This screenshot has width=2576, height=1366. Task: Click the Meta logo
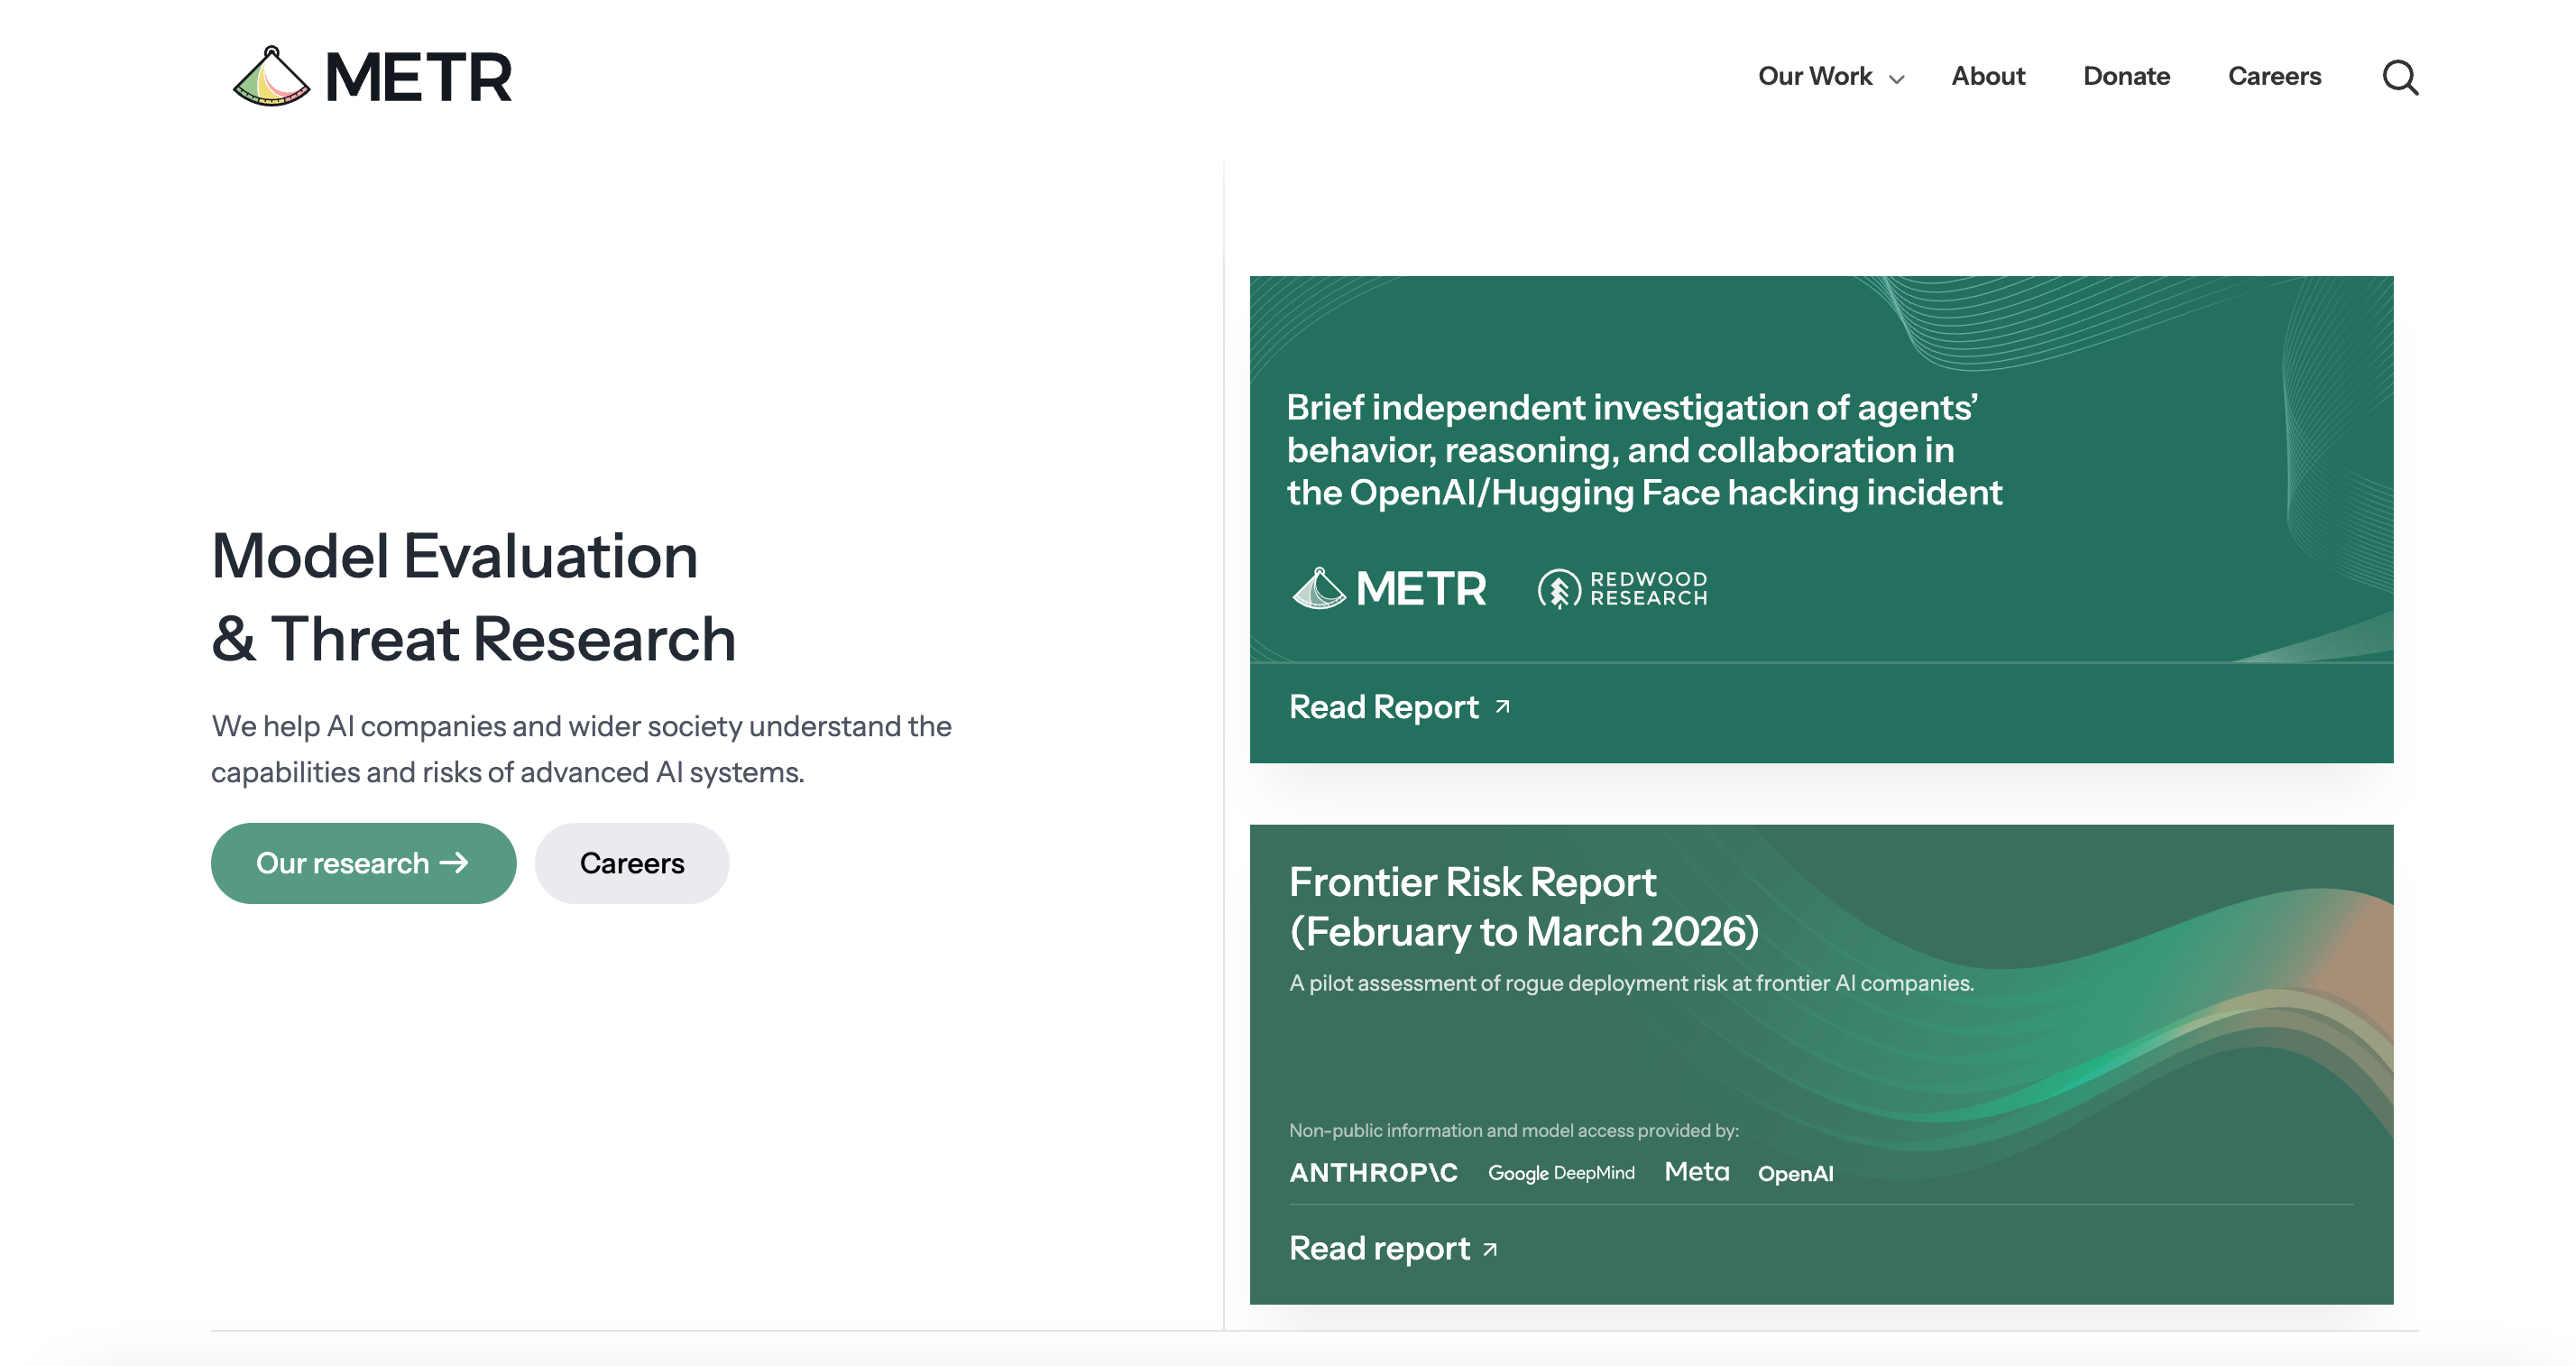point(1697,1171)
